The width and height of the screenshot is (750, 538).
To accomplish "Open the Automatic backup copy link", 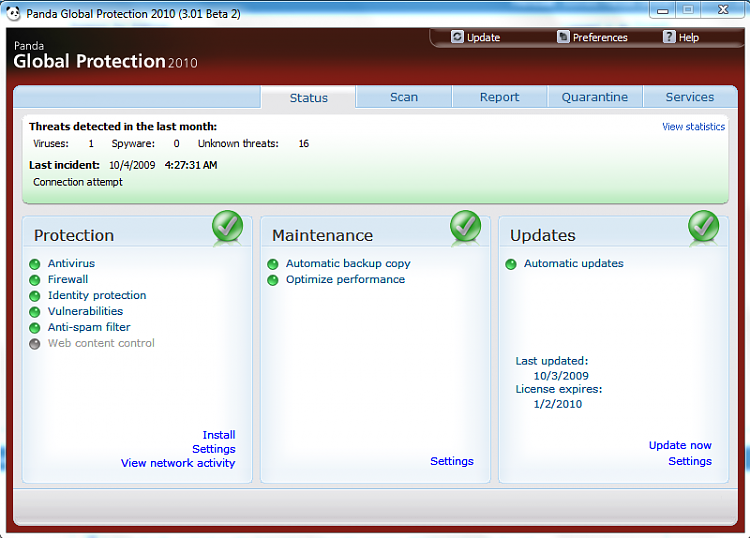I will [x=348, y=264].
